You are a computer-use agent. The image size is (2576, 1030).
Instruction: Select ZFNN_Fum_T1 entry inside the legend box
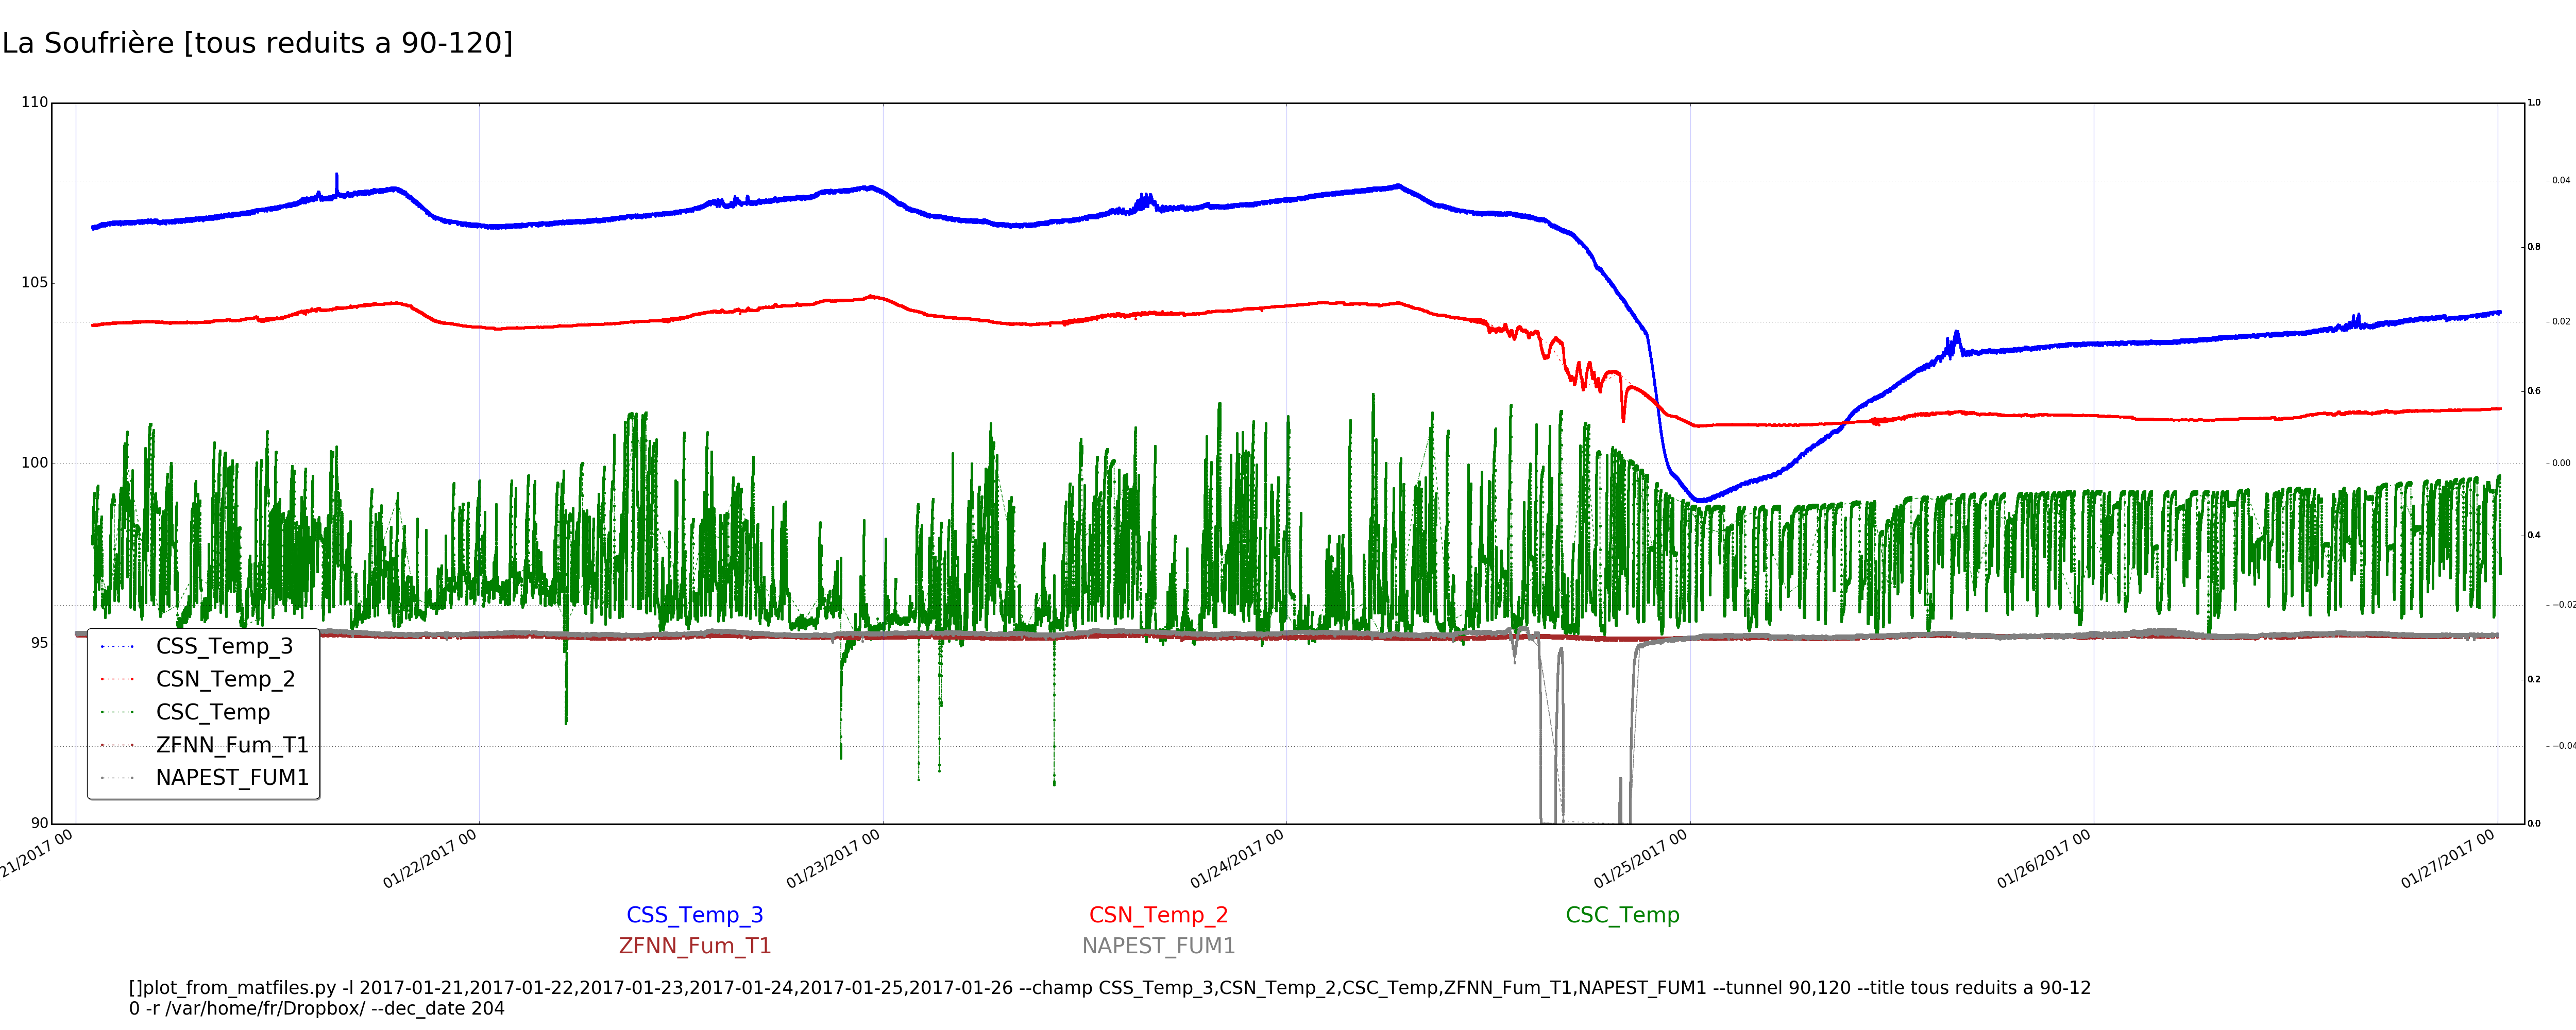[x=232, y=745]
